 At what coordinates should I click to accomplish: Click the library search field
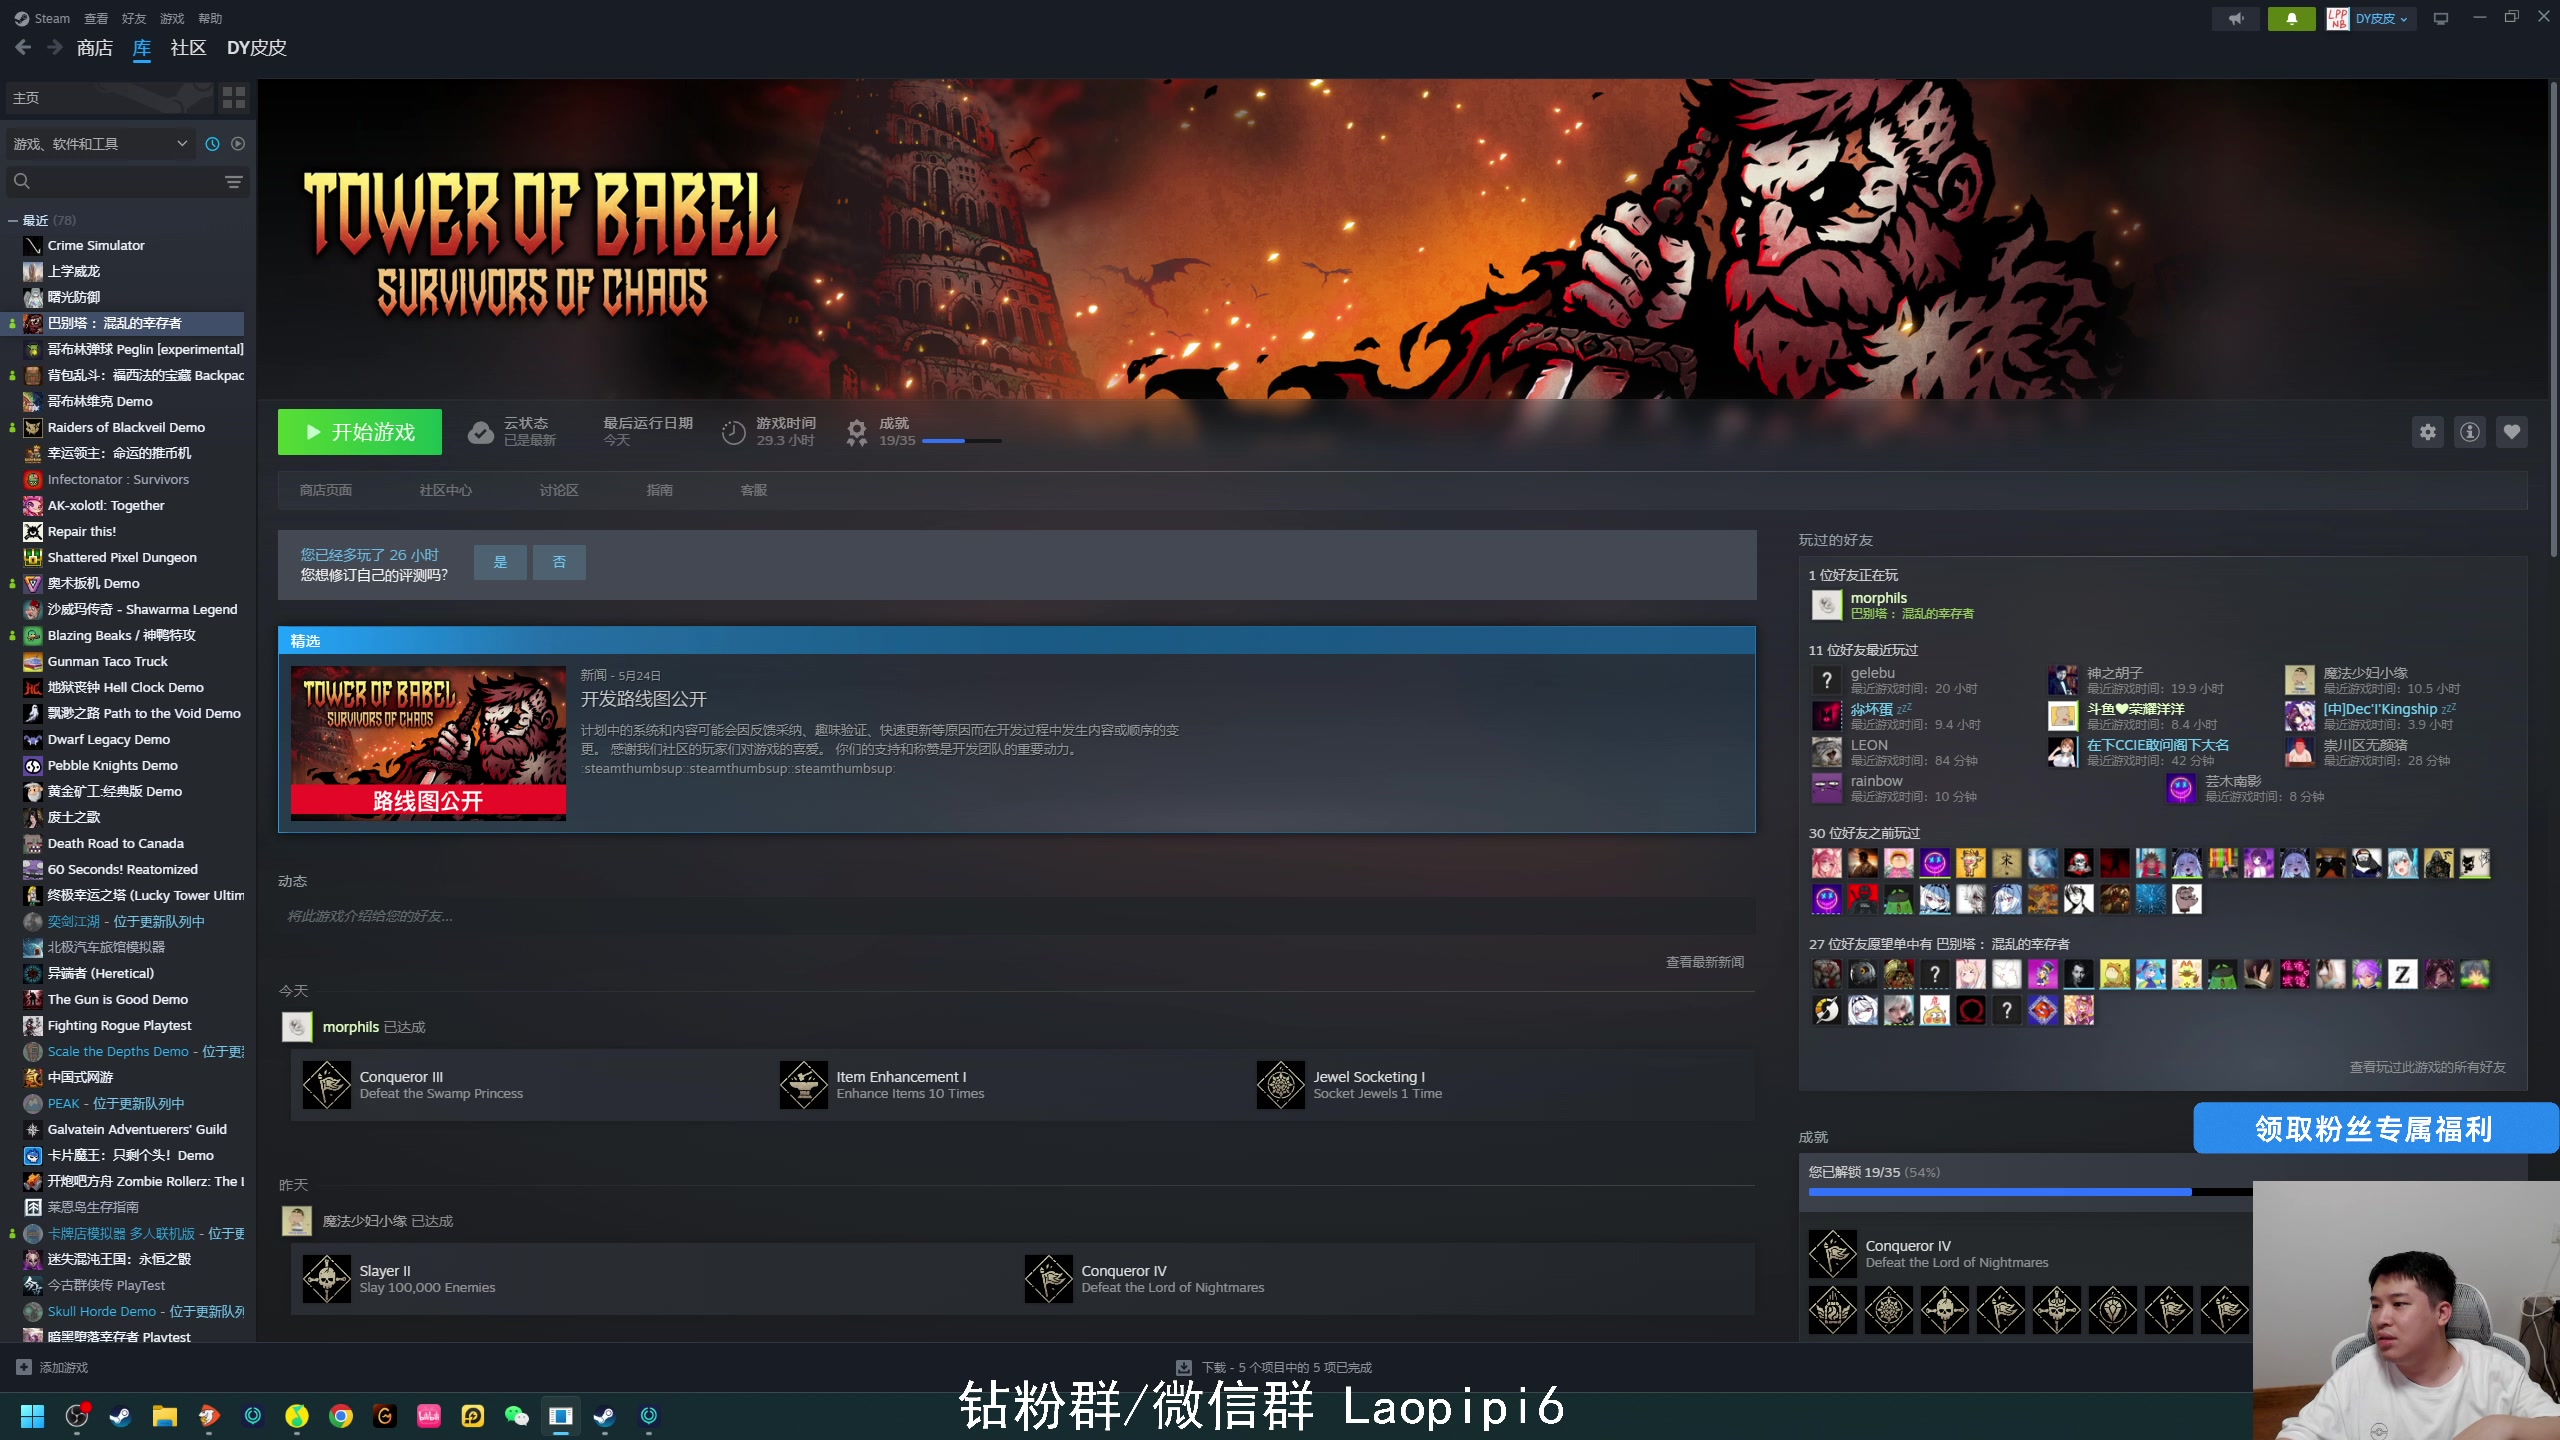click(115, 181)
